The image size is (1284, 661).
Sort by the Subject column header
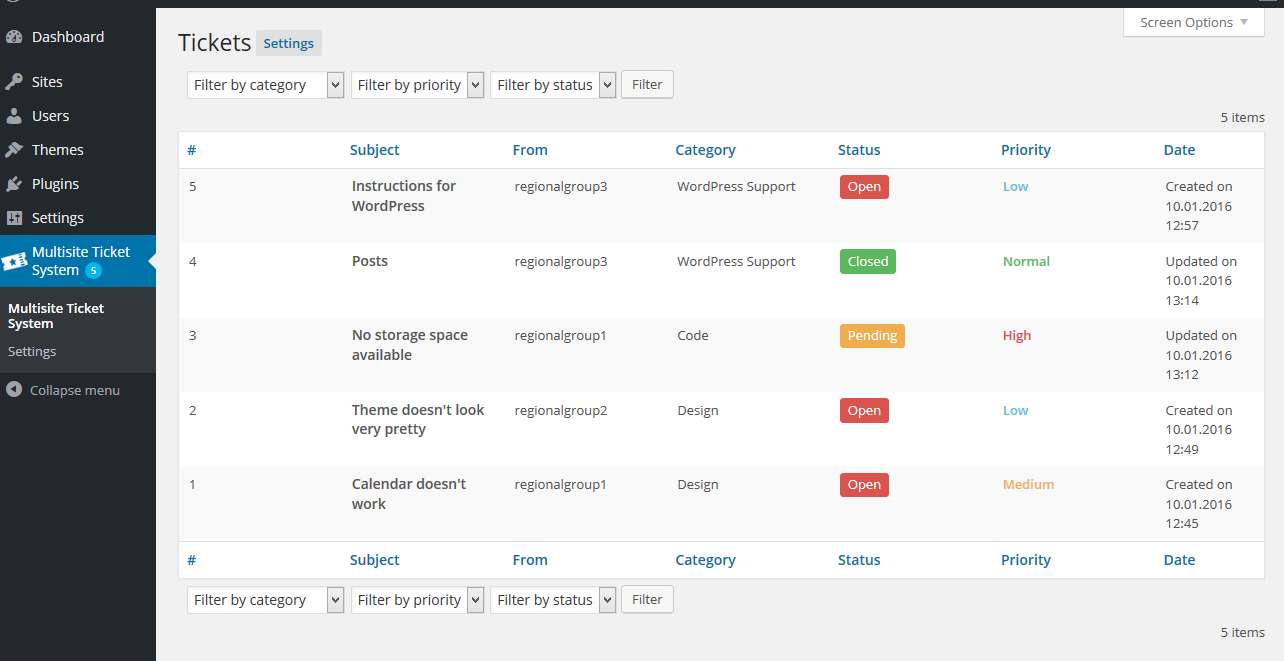point(375,150)
